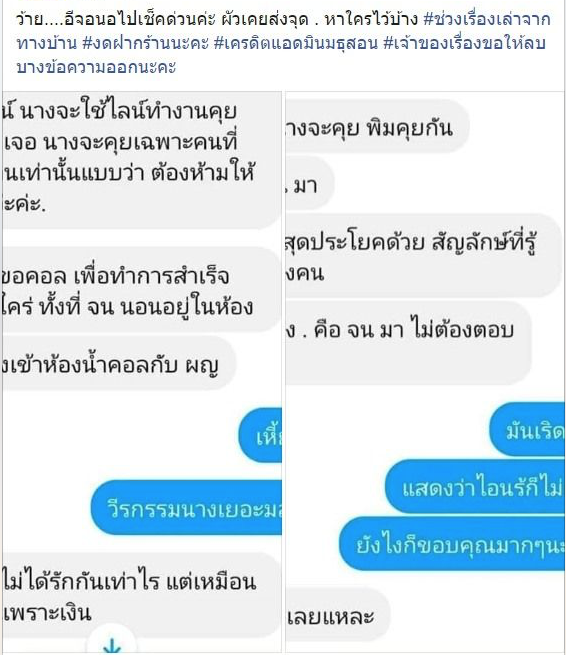This screenshot has height=655, width=566.
Task: Open the left chat screenshot thumbnail
Action: click(142, 372)
